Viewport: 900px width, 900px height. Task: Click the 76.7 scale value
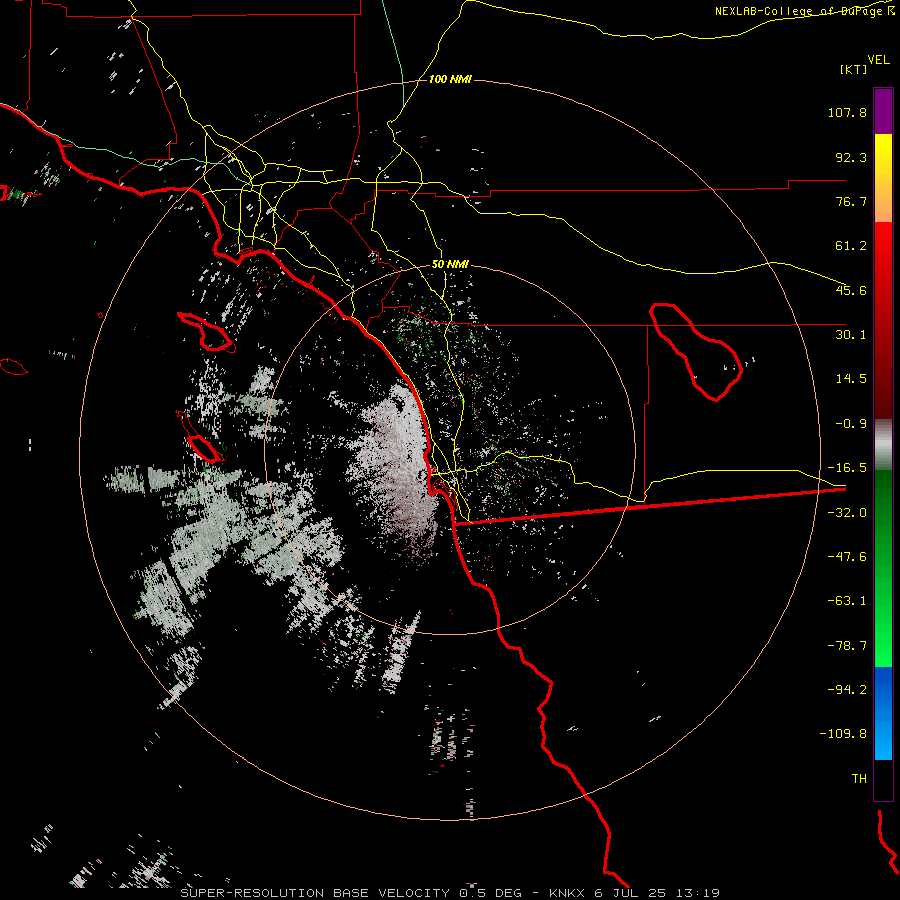851,201
